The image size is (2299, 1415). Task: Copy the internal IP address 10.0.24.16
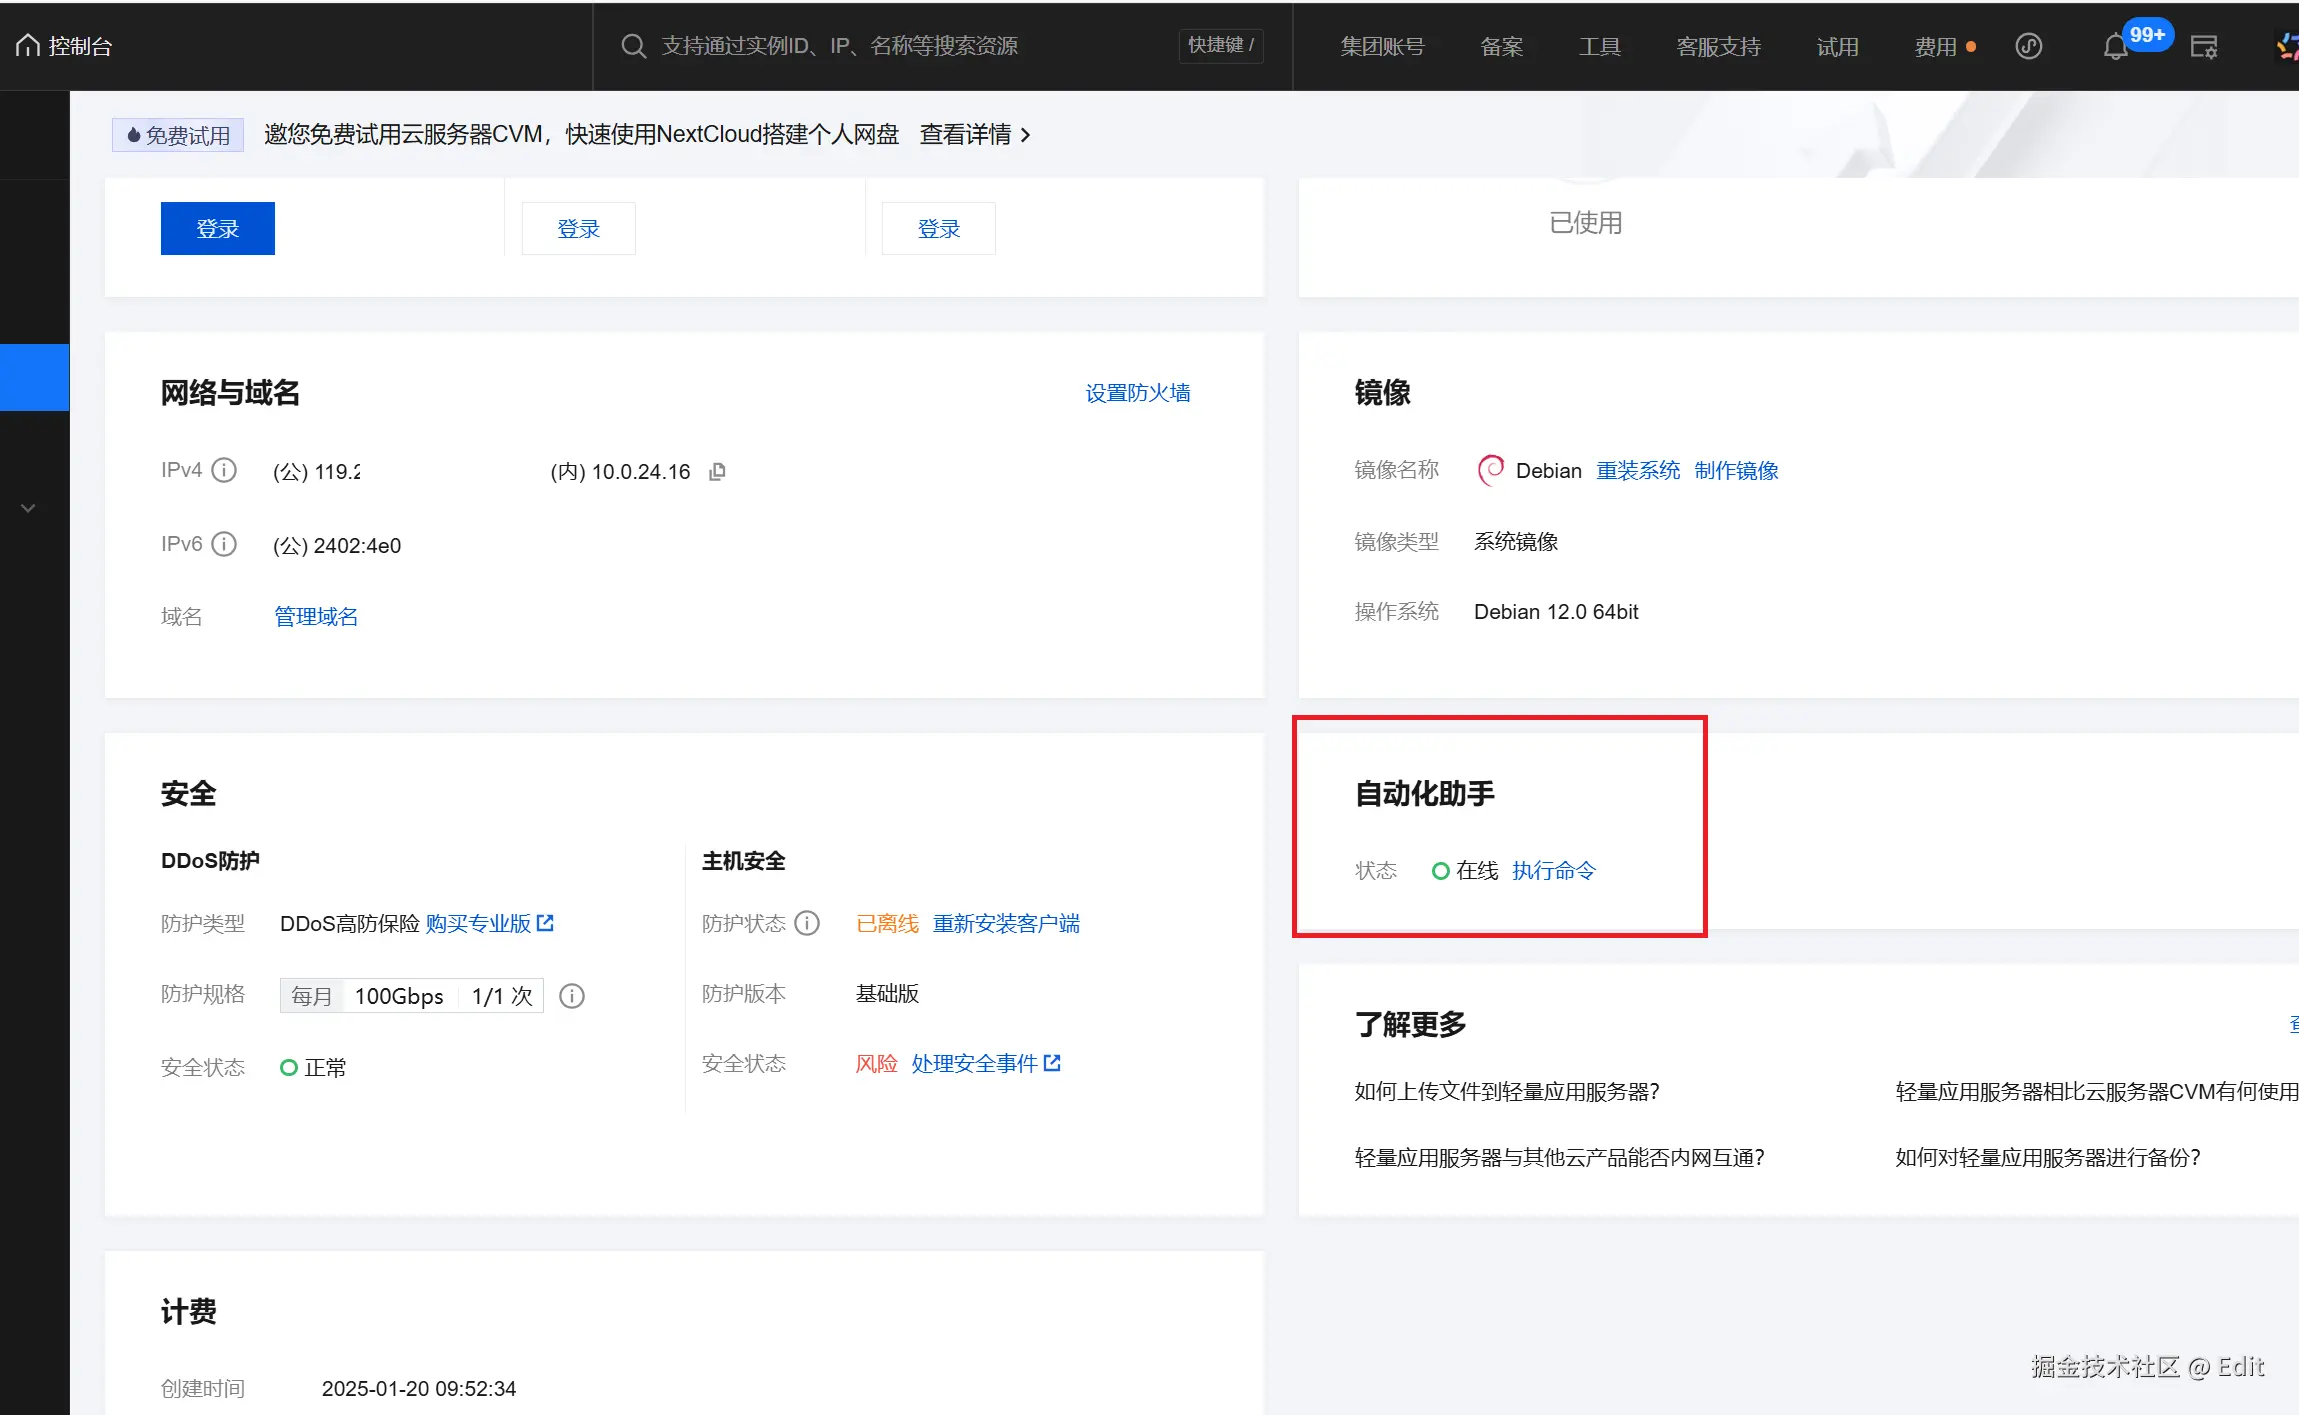(717, 472)
